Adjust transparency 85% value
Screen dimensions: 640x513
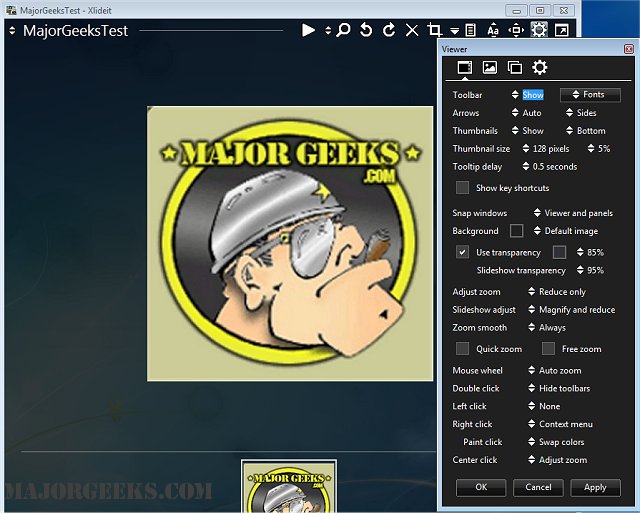[590, 252]
